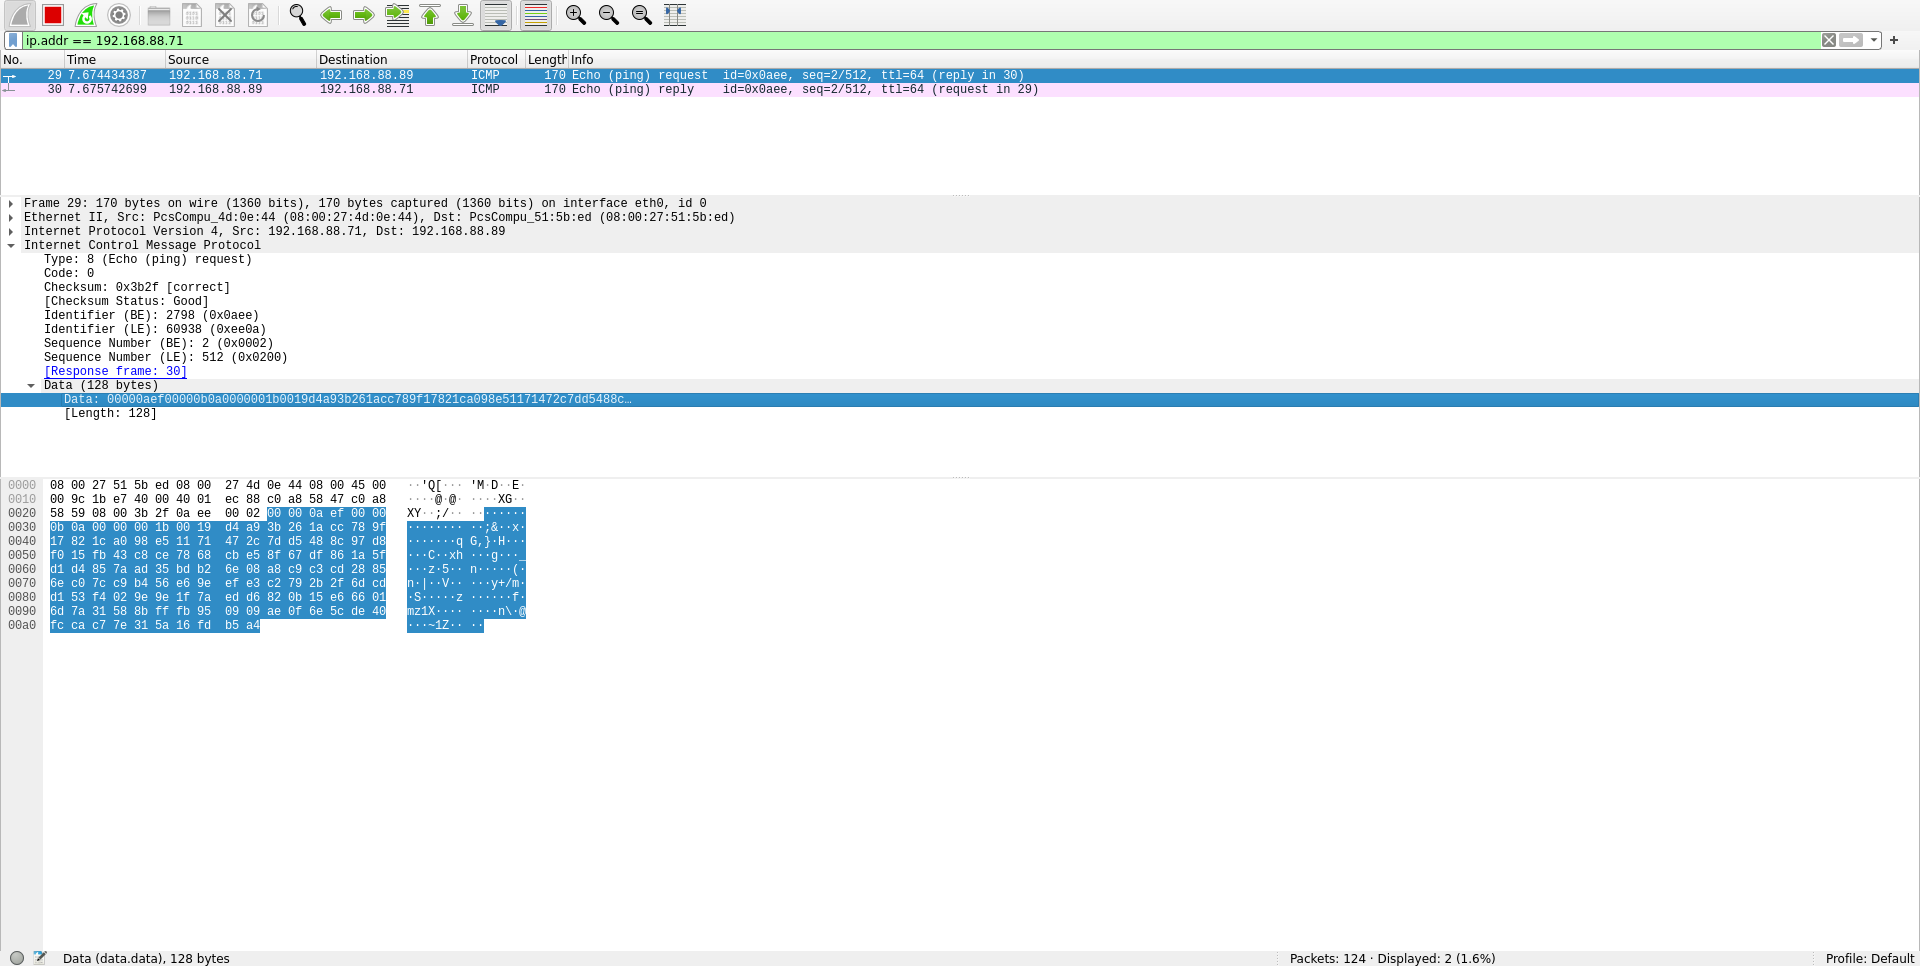Select Sequence Number (BE): 2 field
Viewport: 1920px width, 966px height.
pos(158,343)
